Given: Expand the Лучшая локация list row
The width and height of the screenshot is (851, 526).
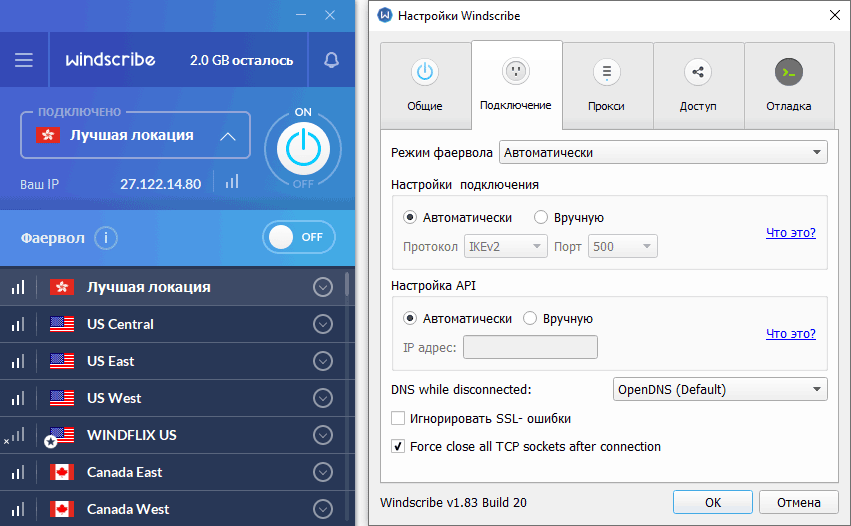Looking at the screenshot, I should (x=323, y=287).
